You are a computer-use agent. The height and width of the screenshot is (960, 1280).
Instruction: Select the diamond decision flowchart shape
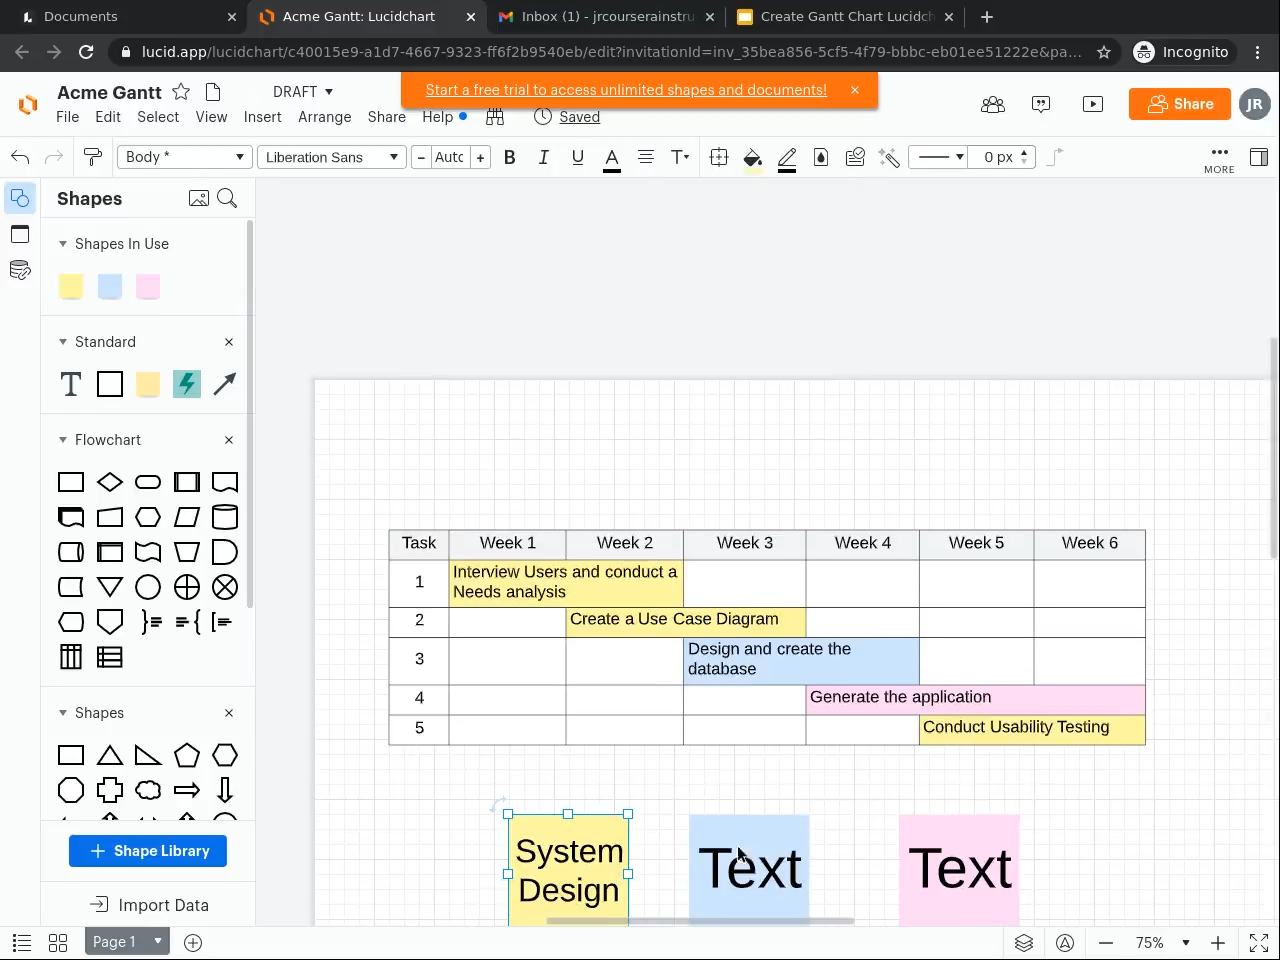[110, 483]
